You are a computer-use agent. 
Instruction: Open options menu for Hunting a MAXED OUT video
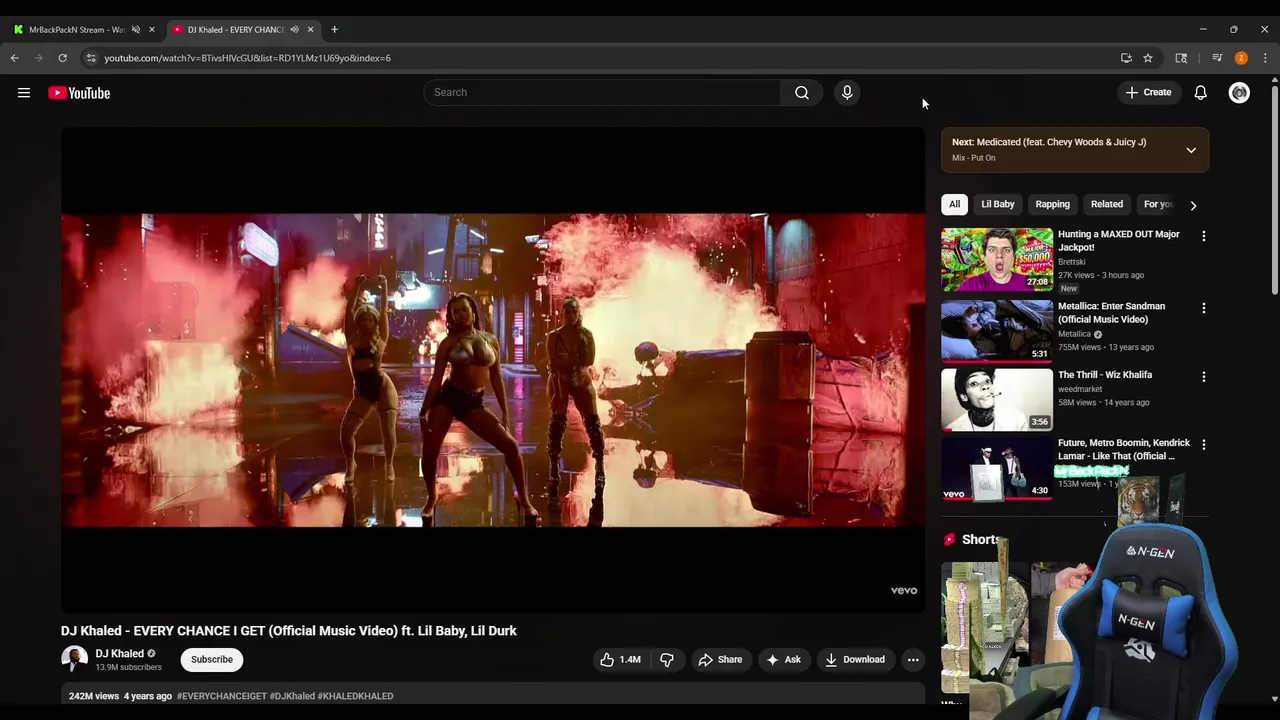click(x=1203, y=236)
